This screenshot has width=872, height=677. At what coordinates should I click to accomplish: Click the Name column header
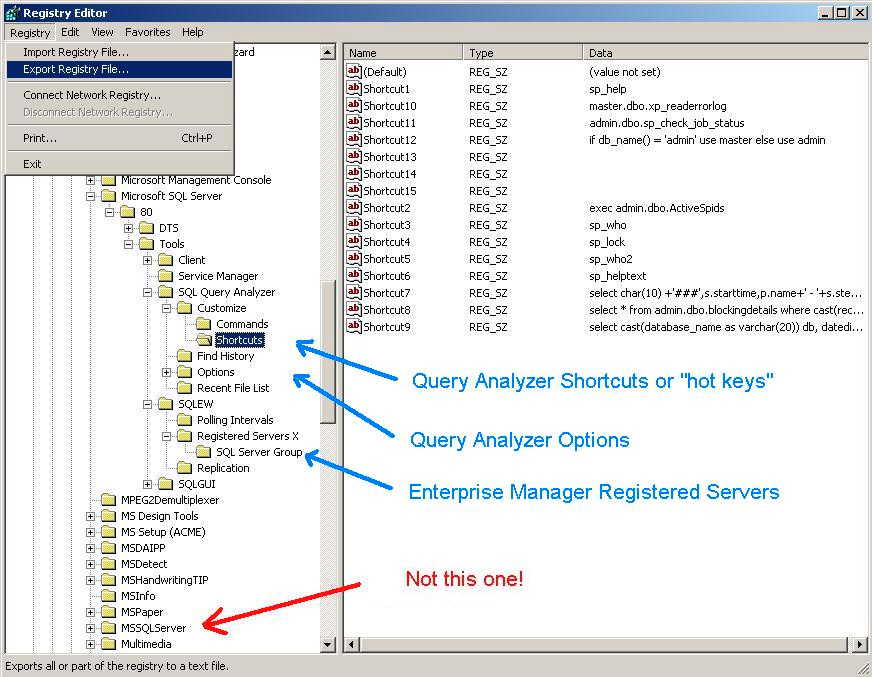coord(403,53)
